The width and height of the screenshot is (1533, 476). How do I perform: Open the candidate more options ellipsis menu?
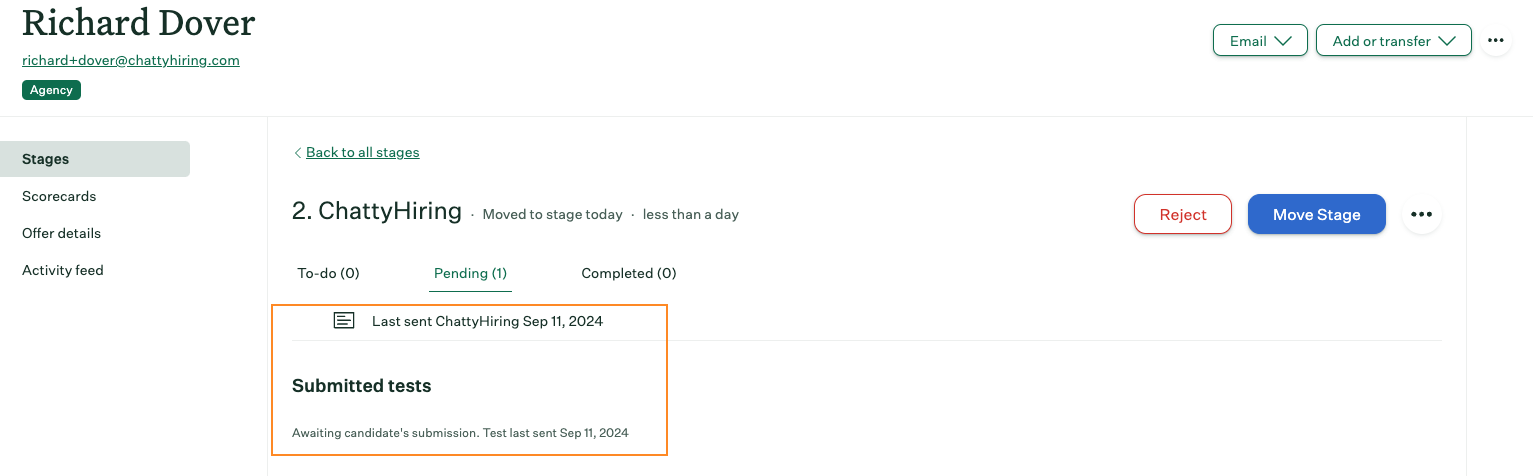pos(1495,41)
